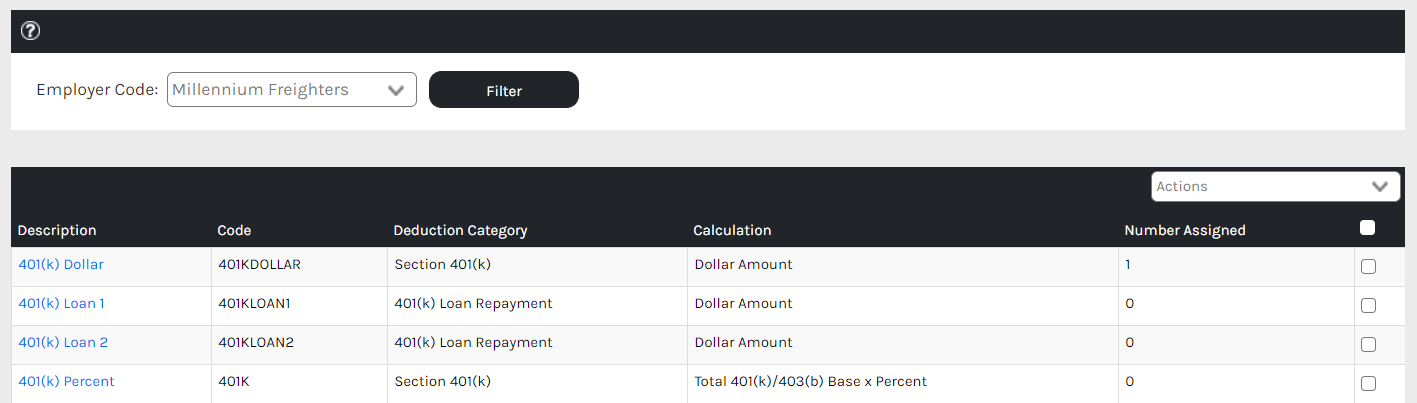Sort by Number Assigned column header
This screenshot has height=403, width=1417.
[1185, 231]
